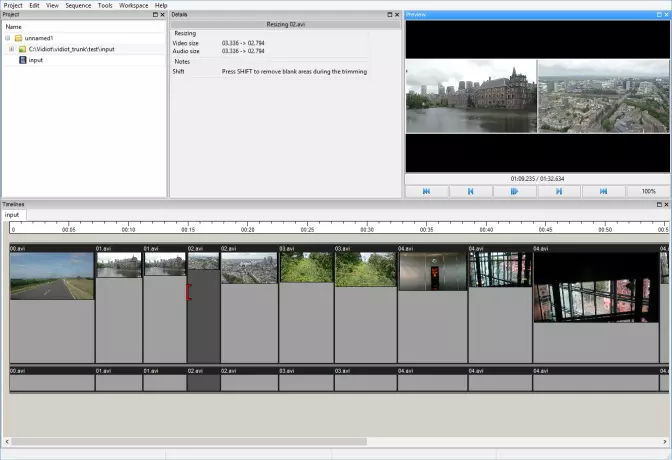The image size is (672, 460).
Task: Click the 00:15 mark on timeline ruler
Action: 188,229
